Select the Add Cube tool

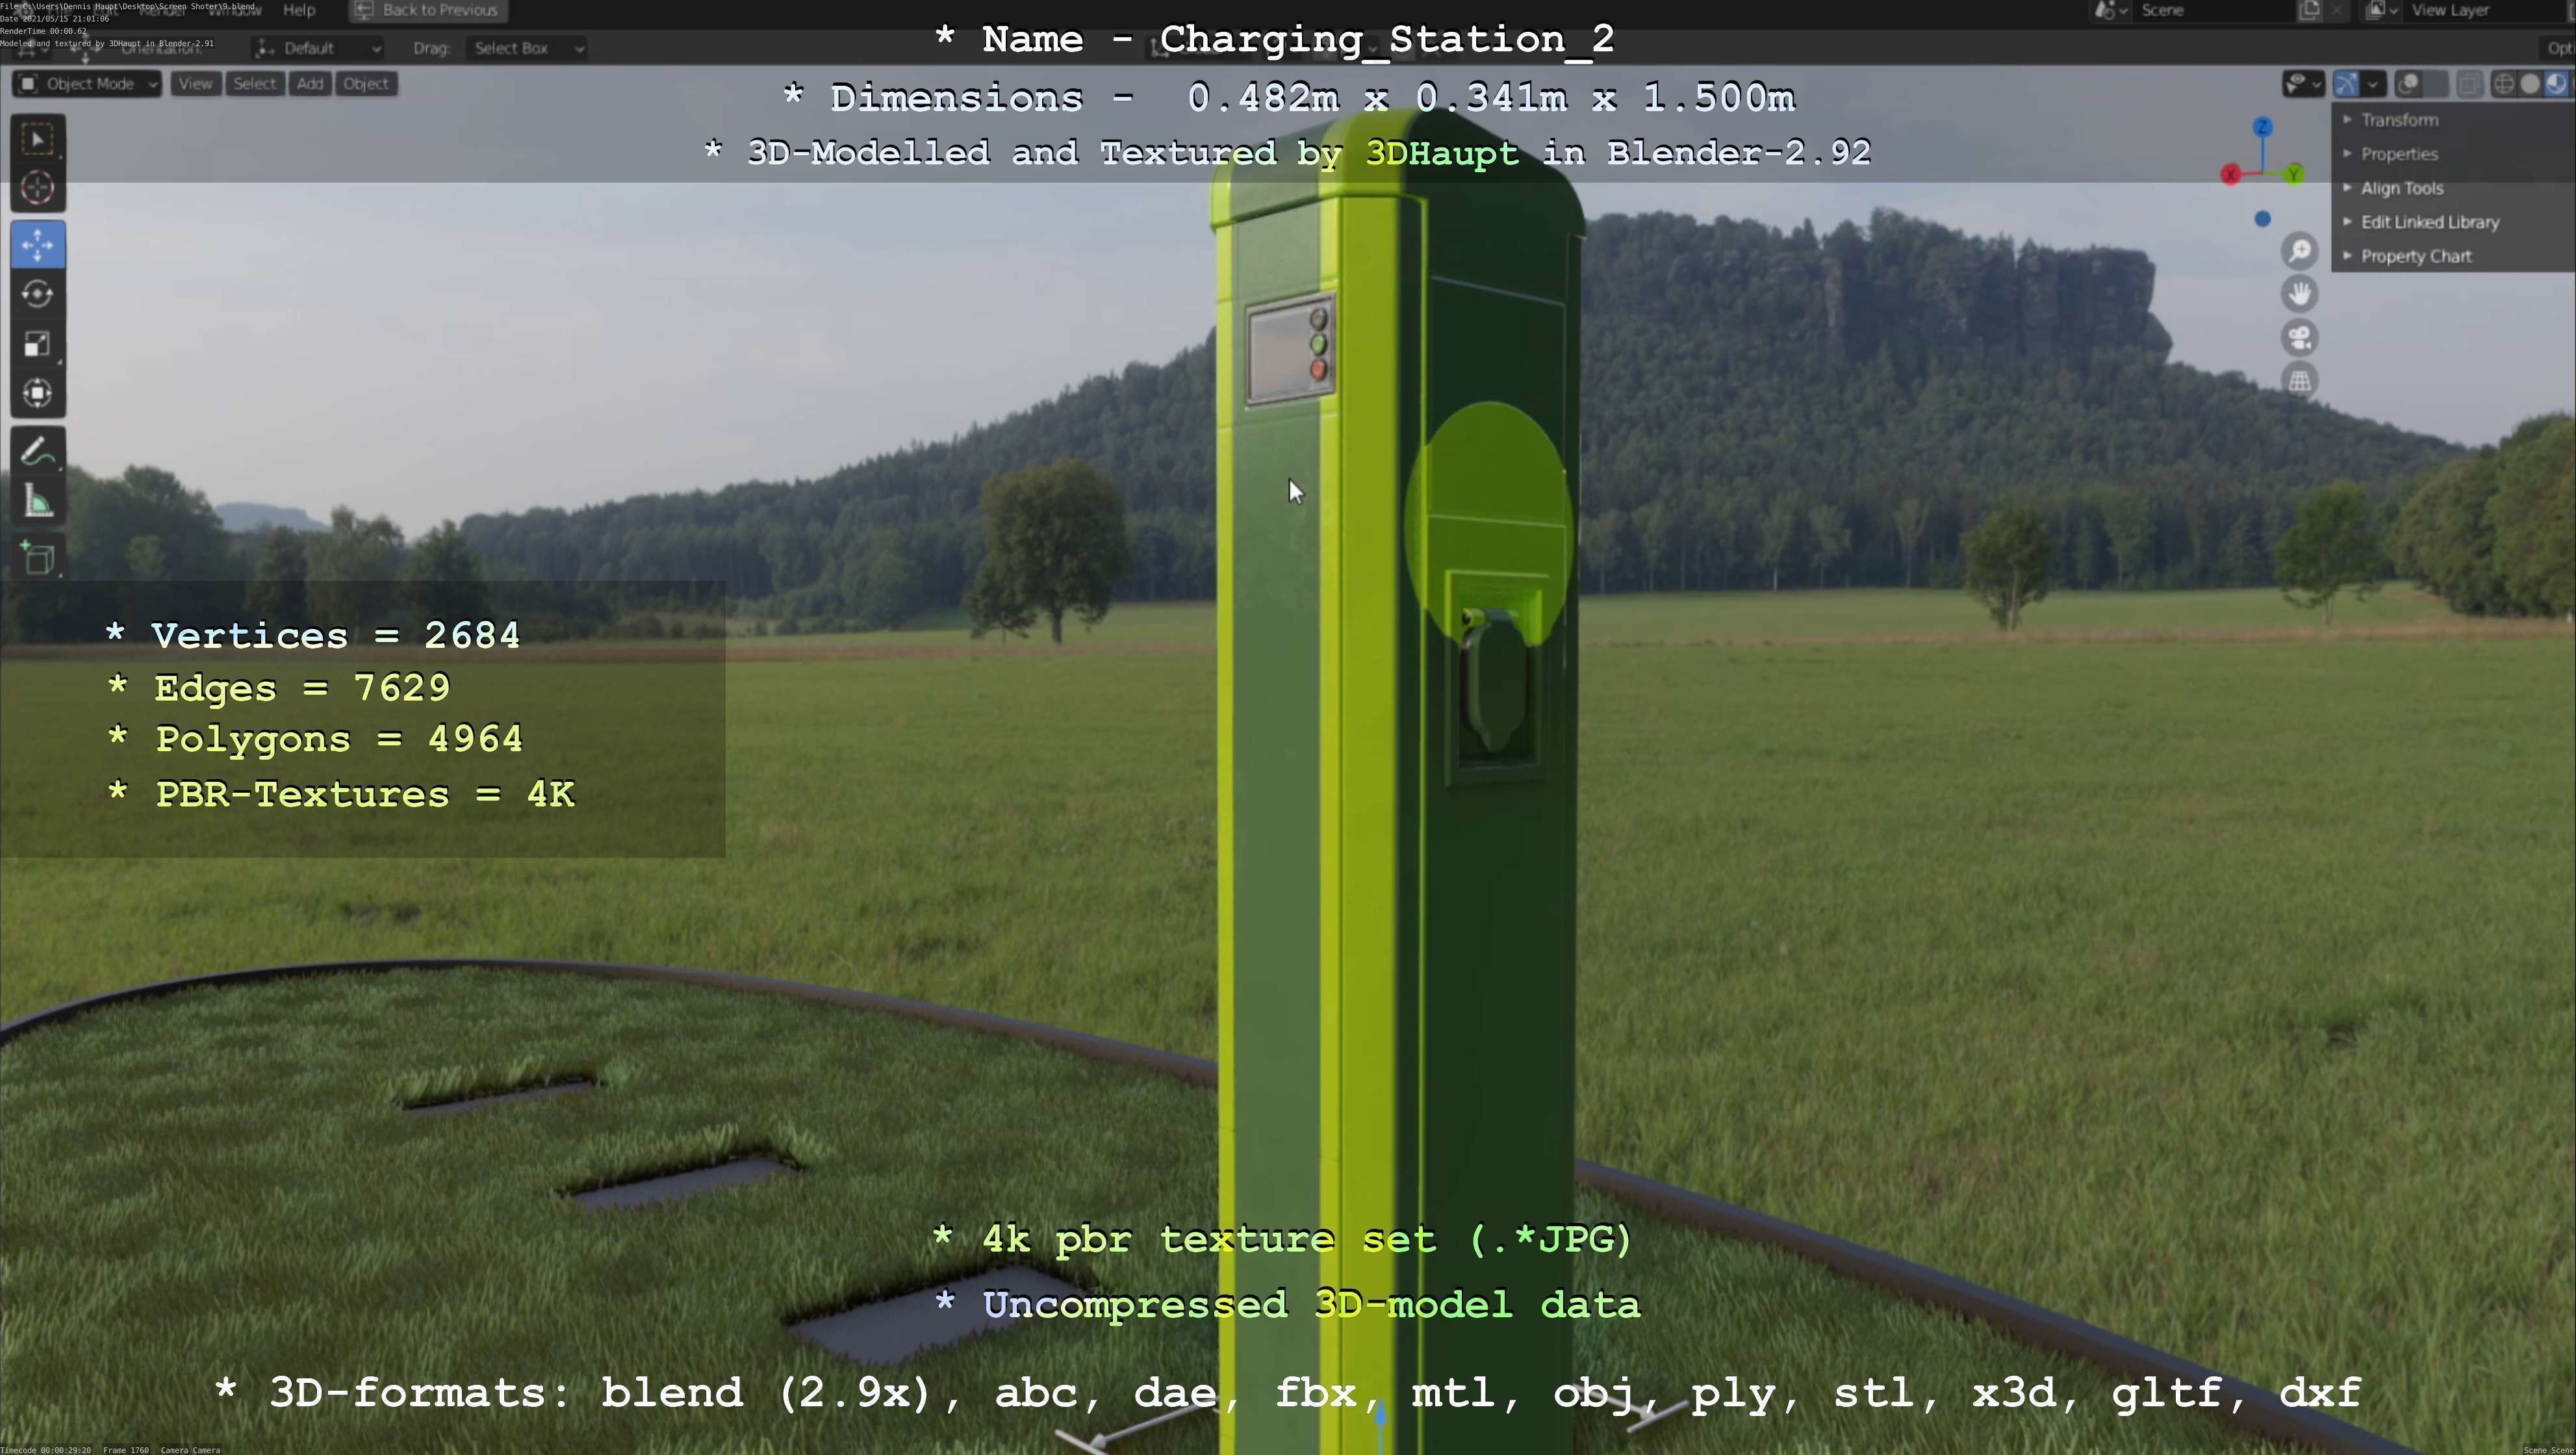point(38,558)
